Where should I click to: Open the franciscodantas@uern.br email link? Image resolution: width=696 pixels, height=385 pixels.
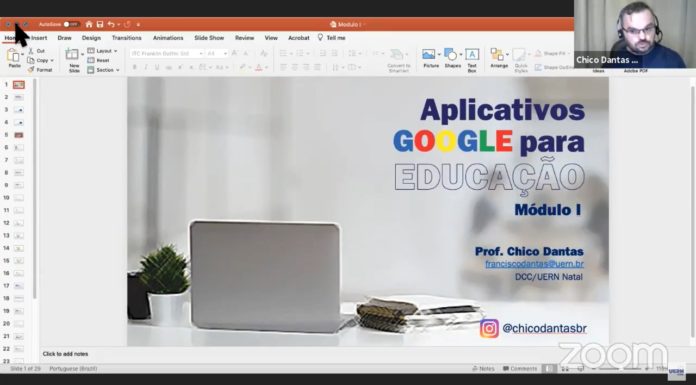pyautogui.click(x=534, y=264)
